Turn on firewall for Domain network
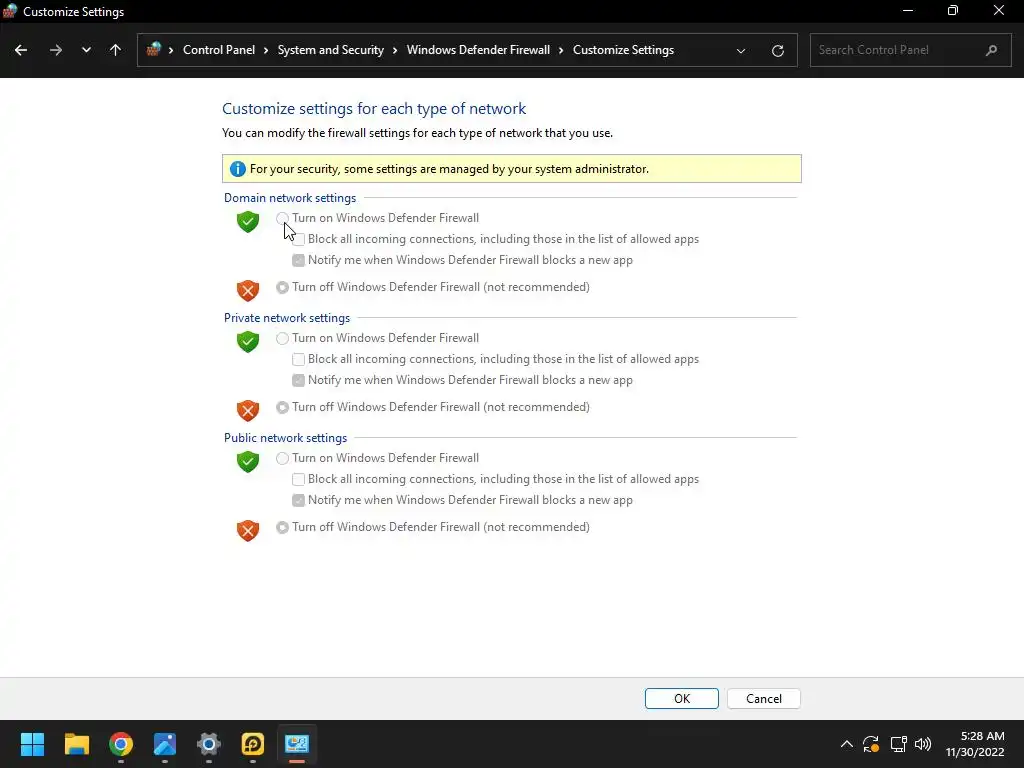The height and width of the screenshot is (768, 1024). [282, 218]
